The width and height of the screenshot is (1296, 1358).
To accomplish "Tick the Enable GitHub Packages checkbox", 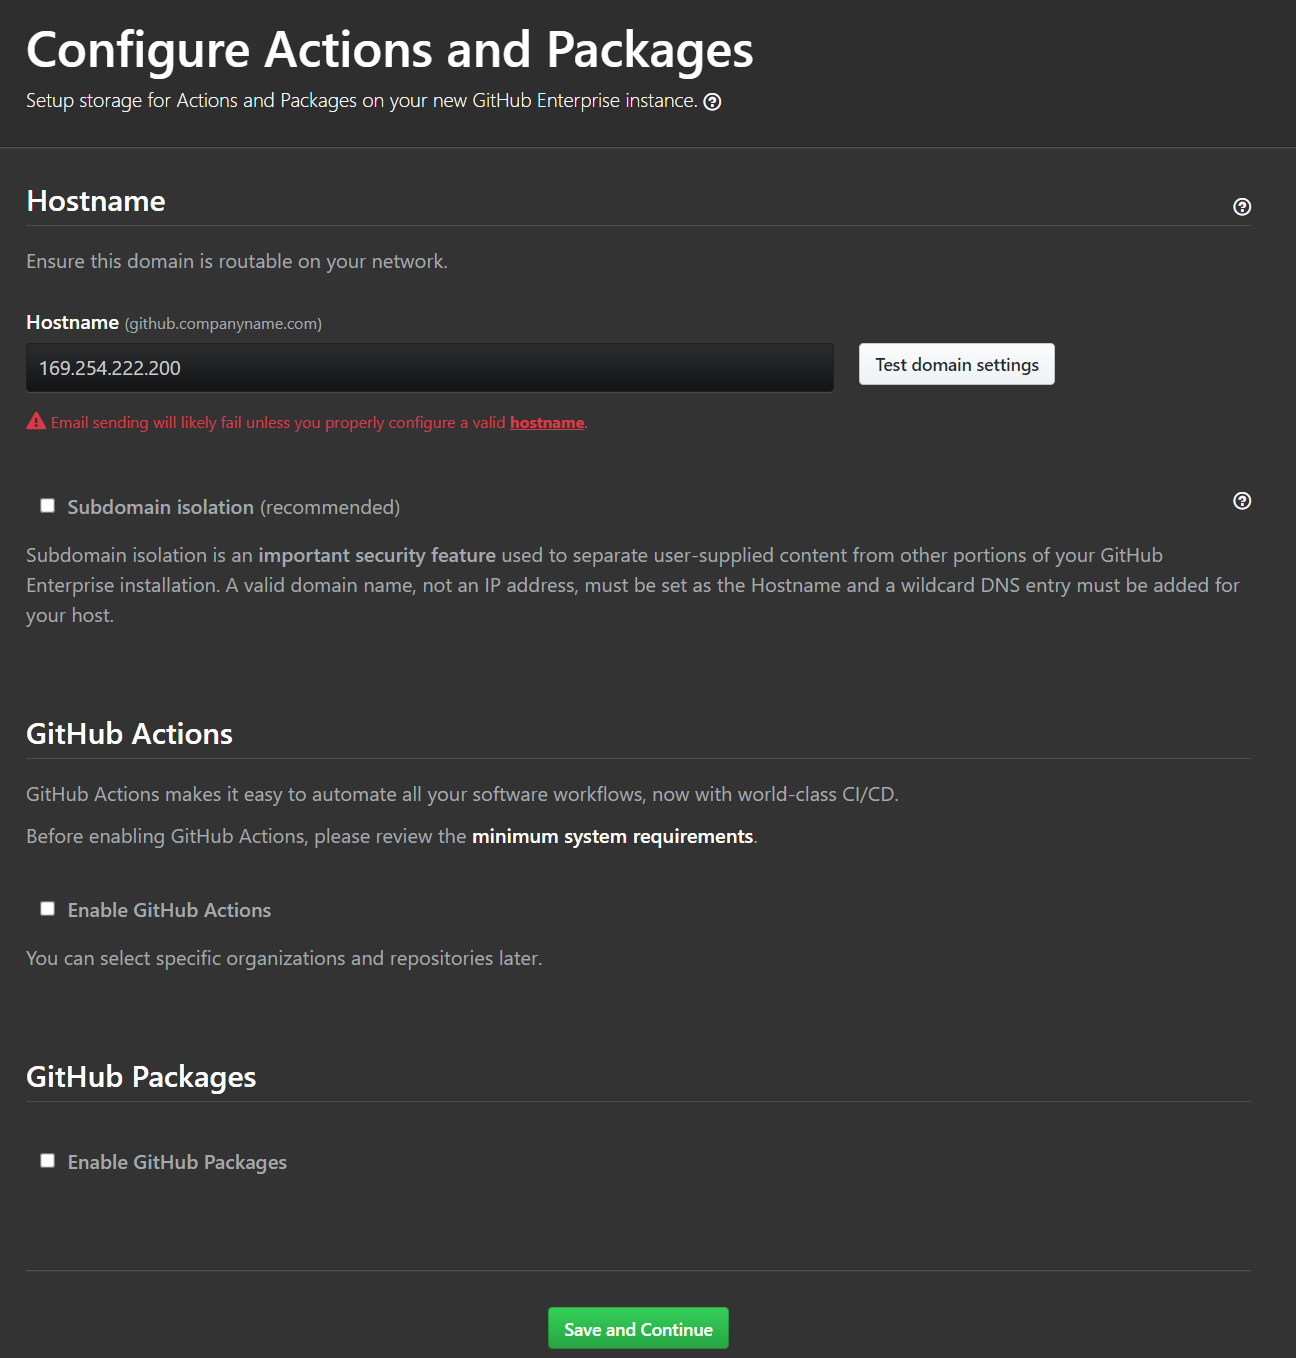I will pyautogui.click(x=47, y=1160).
